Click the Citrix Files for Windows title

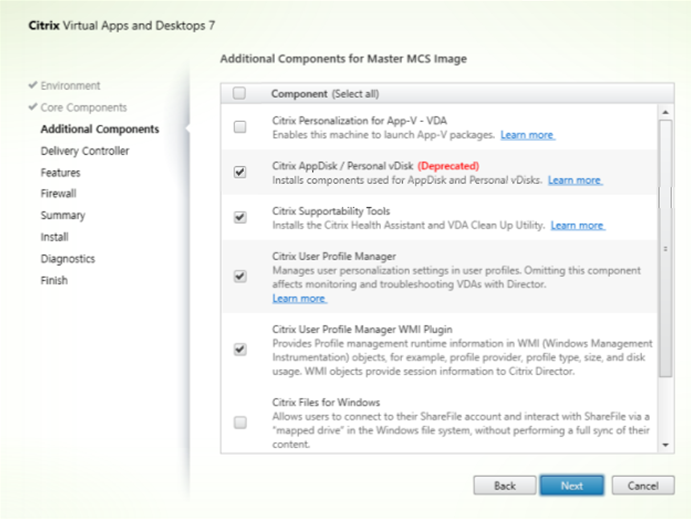[x=326, y=402]
